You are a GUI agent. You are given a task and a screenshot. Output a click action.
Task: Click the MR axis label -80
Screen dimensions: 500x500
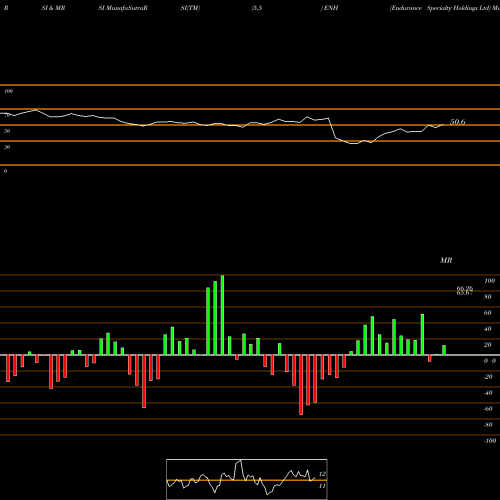pos(488,425)
